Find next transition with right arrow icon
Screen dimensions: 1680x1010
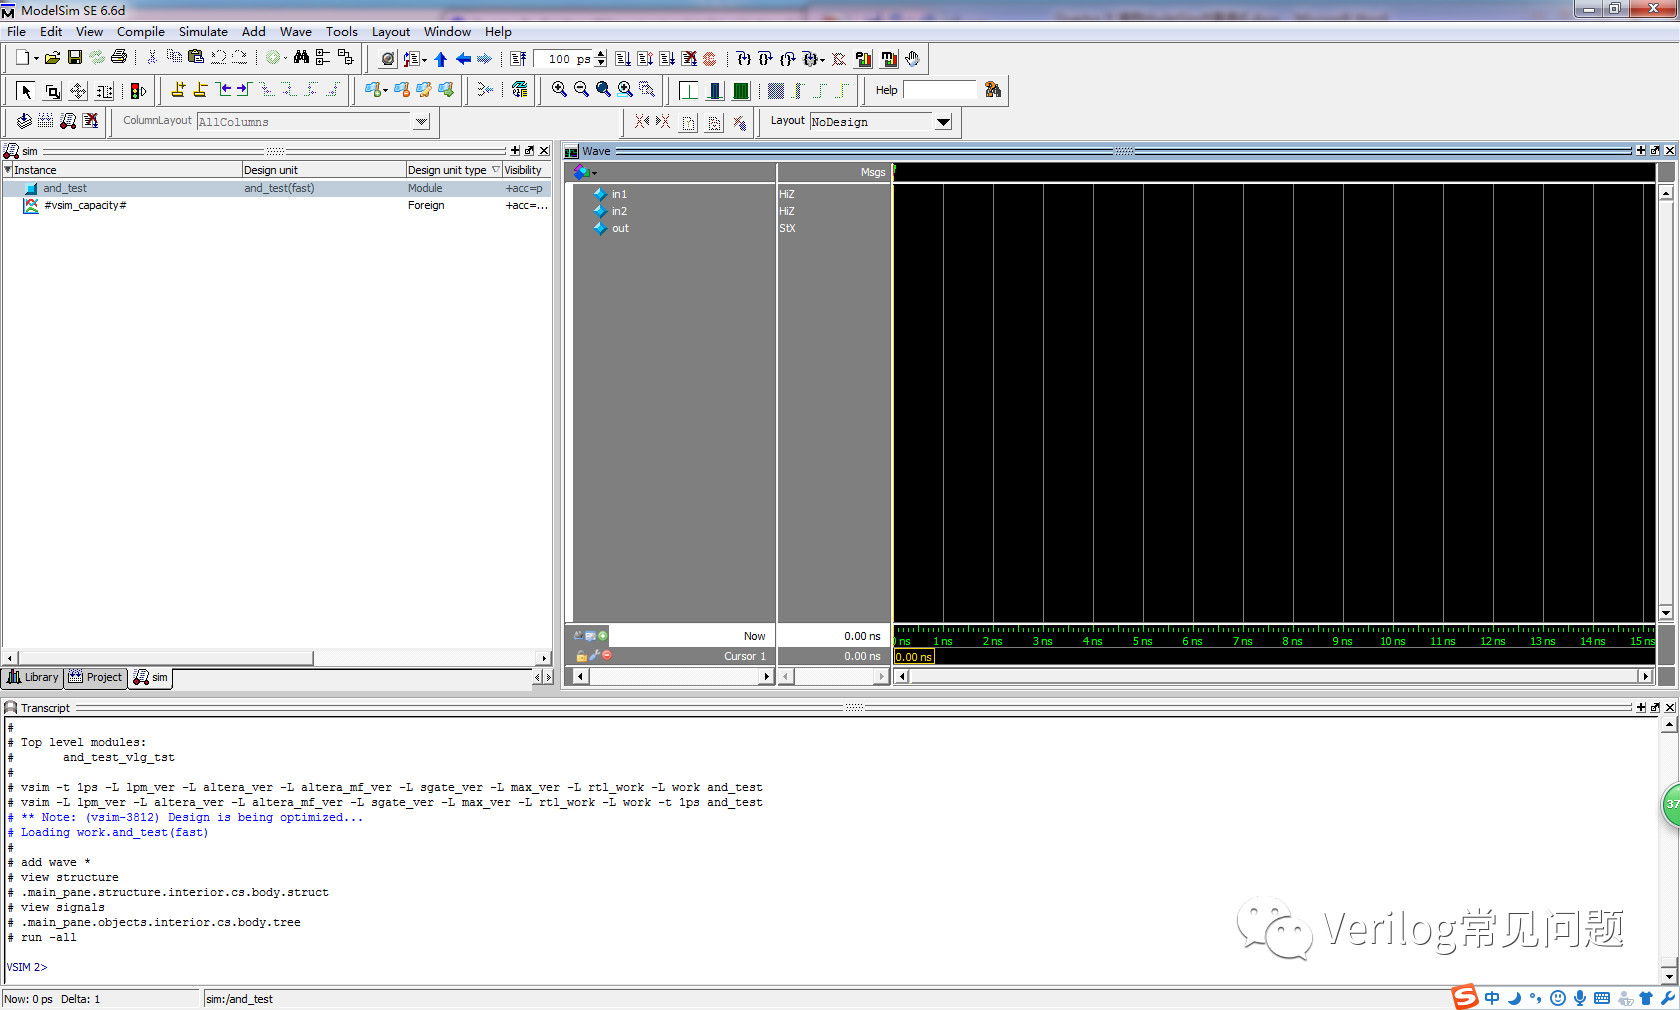pyautogui.click(x=244, y=90)
